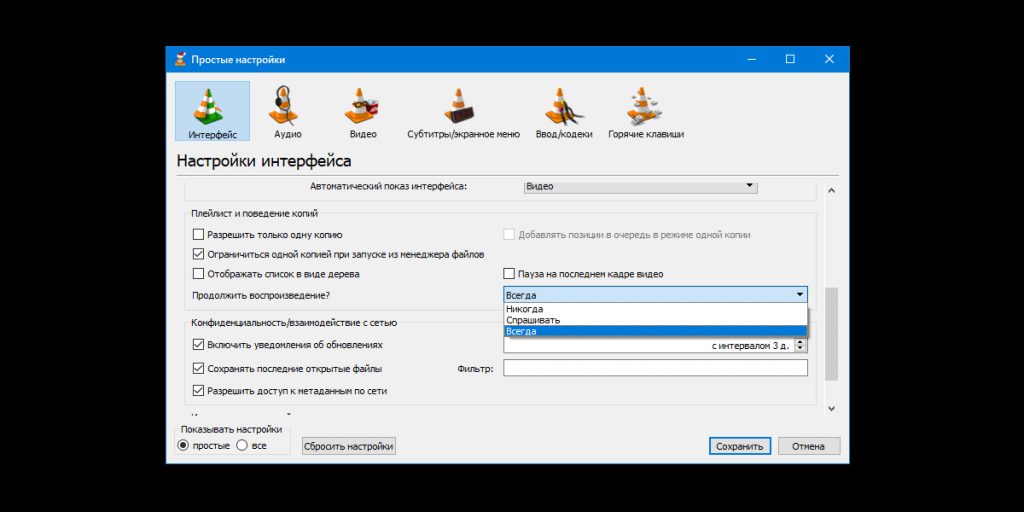Open Автоматический показ интерфейса dropdown
1024x512 pixels.
click(x=641, y=186)
